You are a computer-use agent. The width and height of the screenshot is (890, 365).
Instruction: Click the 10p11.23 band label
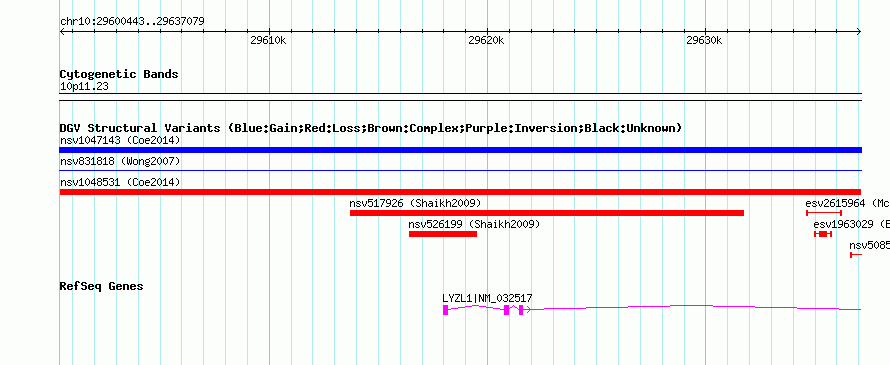(x=84, y=87)
